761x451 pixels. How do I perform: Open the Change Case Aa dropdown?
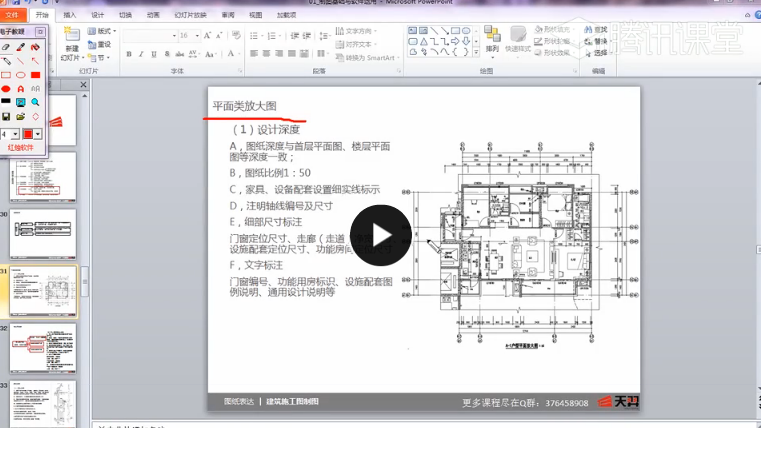[x=210, y=54]
